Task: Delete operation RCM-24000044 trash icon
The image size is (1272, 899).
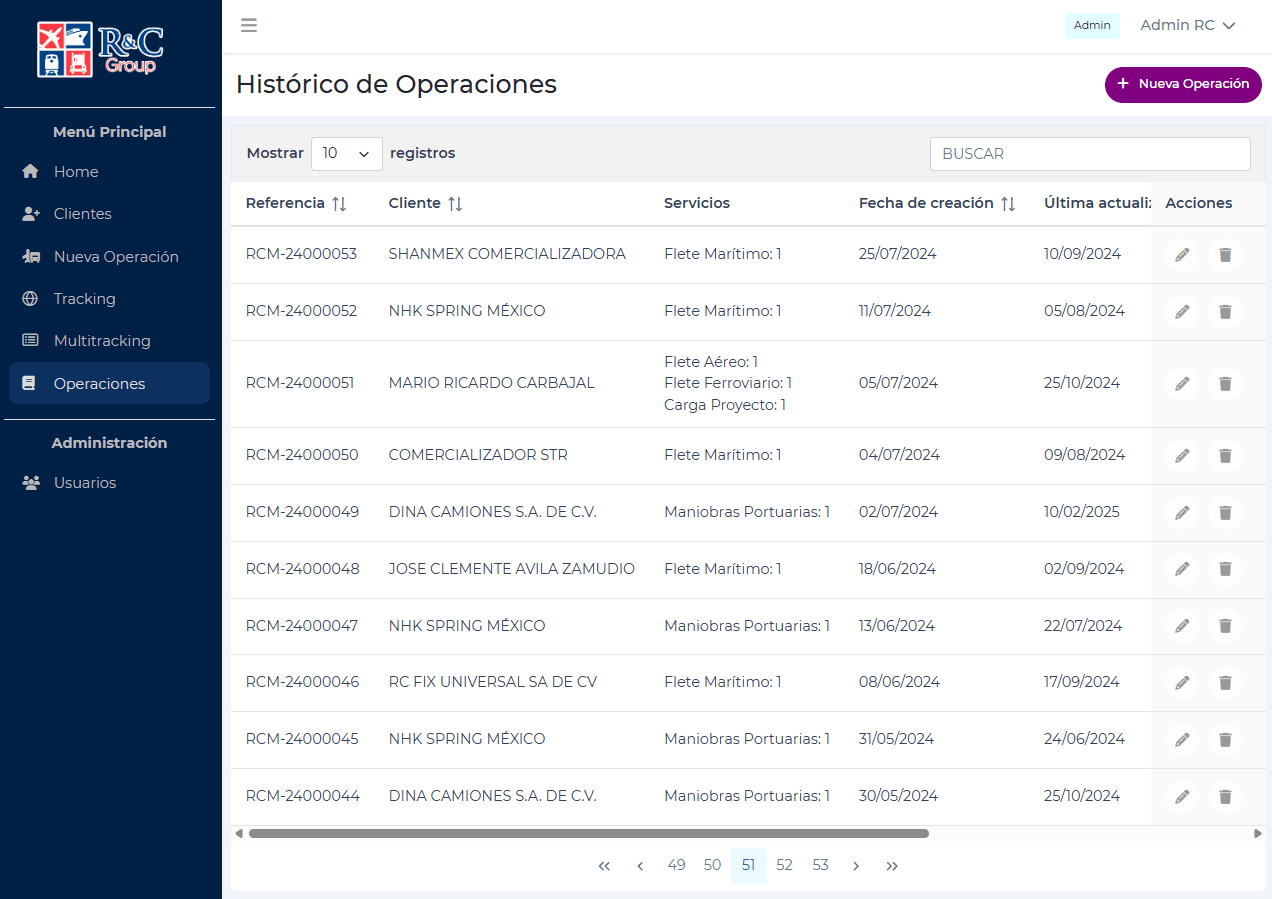Action: (x=1225, y=797)
